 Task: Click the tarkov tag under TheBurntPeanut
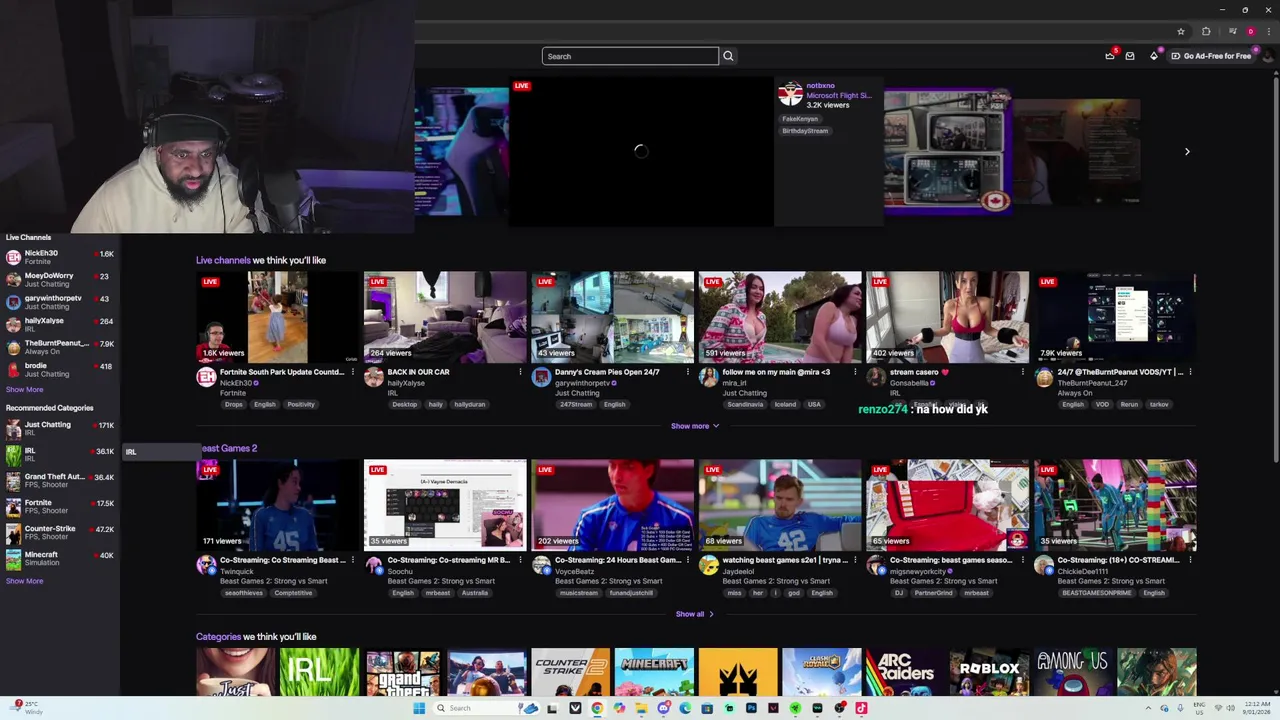tap(1159, 405)
